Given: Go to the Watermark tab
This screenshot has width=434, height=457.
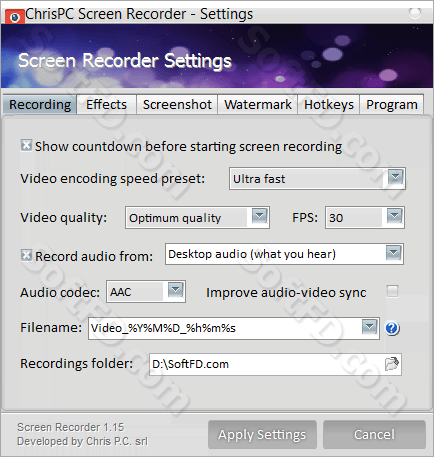Looking at the screenshot, I should [x=258, y=105].
